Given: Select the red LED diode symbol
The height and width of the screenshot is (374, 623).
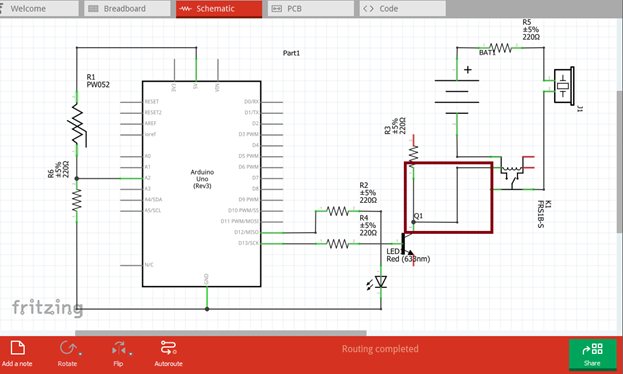Looking at the screenshot, I should [x=381, y=282].
